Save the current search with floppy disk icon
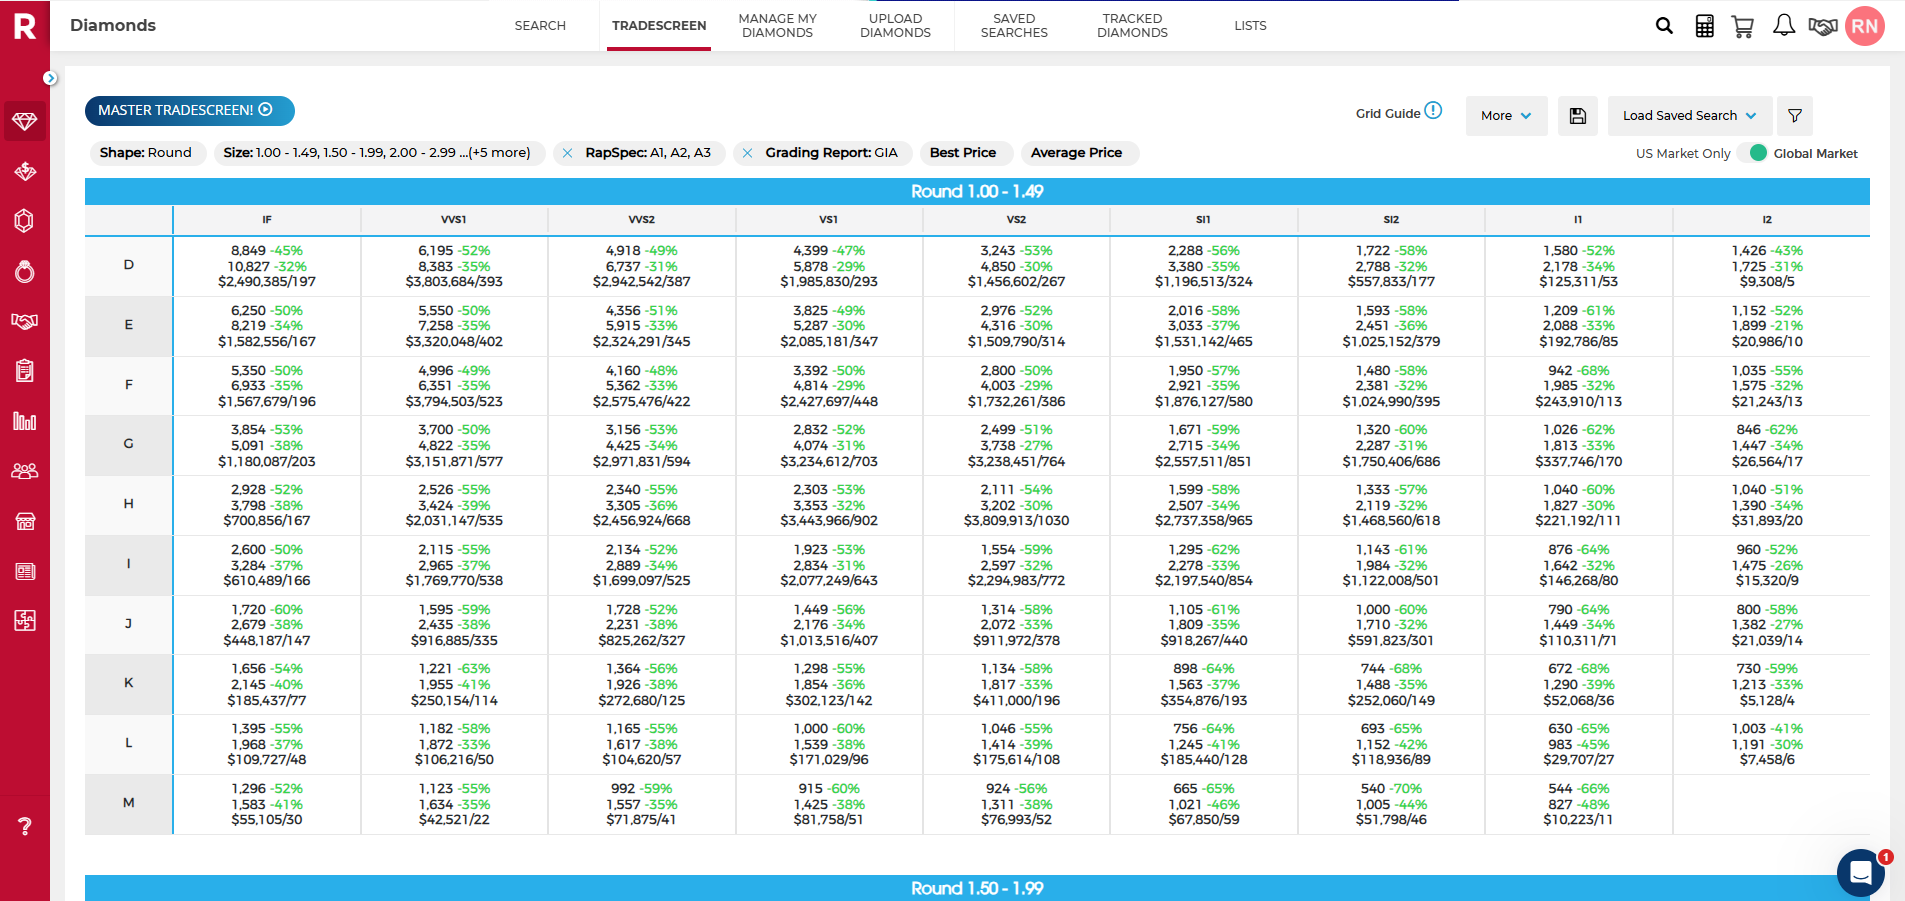 point(1578,116)
